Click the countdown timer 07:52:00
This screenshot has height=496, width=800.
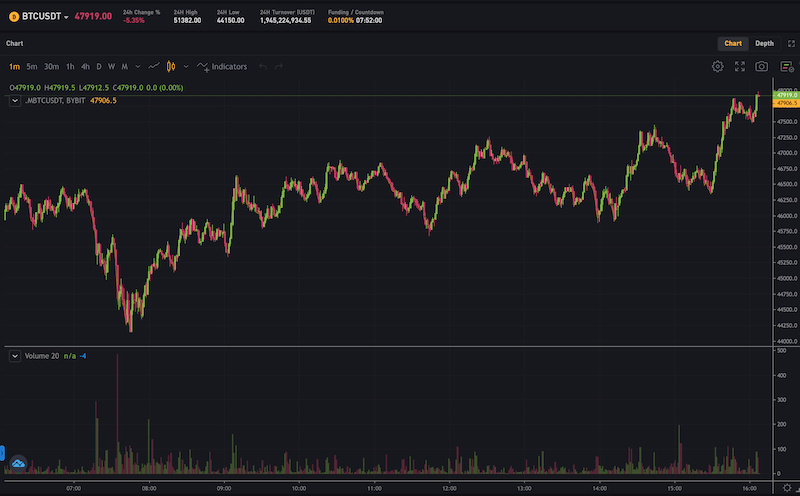[x=369, y=20]
